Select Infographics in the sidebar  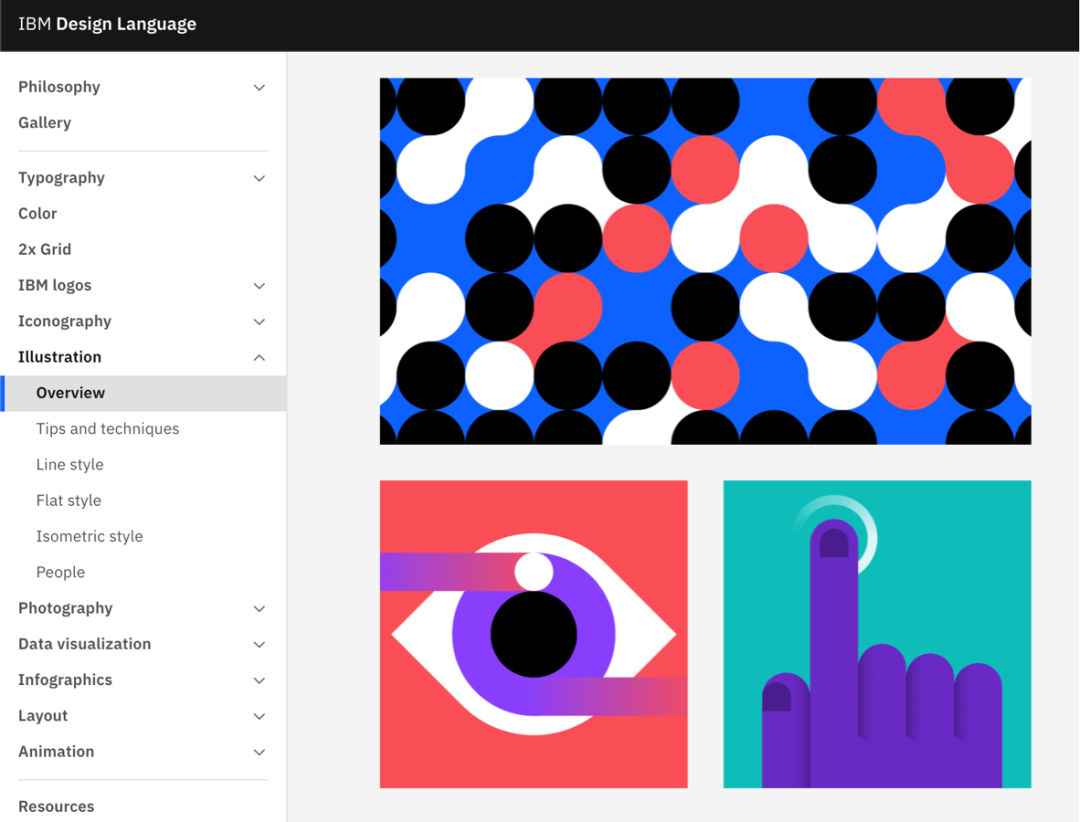click(x=65, y=679)
